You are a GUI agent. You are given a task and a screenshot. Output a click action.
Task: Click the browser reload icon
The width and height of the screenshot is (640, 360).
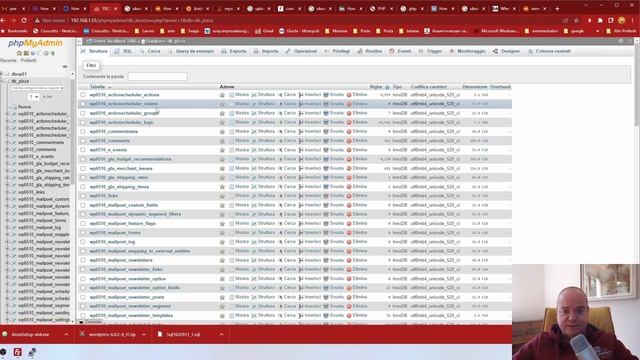24,20
